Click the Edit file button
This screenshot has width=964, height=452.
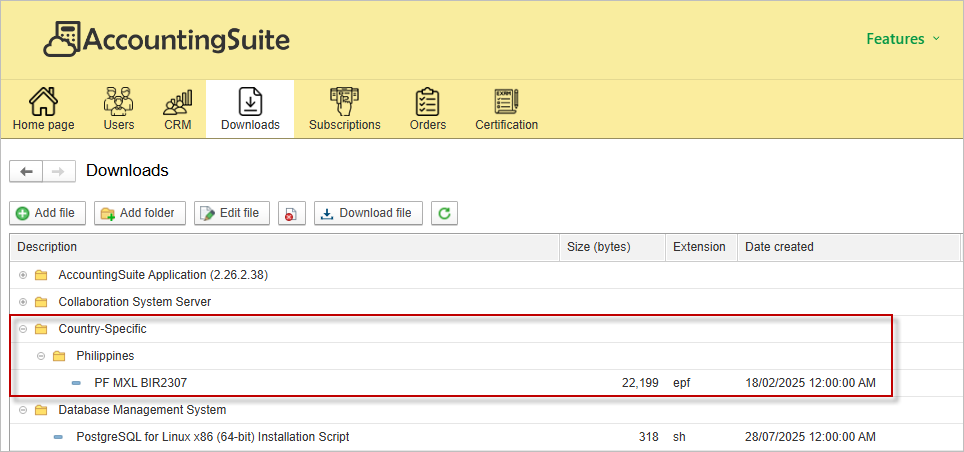[x=231, y=213]
